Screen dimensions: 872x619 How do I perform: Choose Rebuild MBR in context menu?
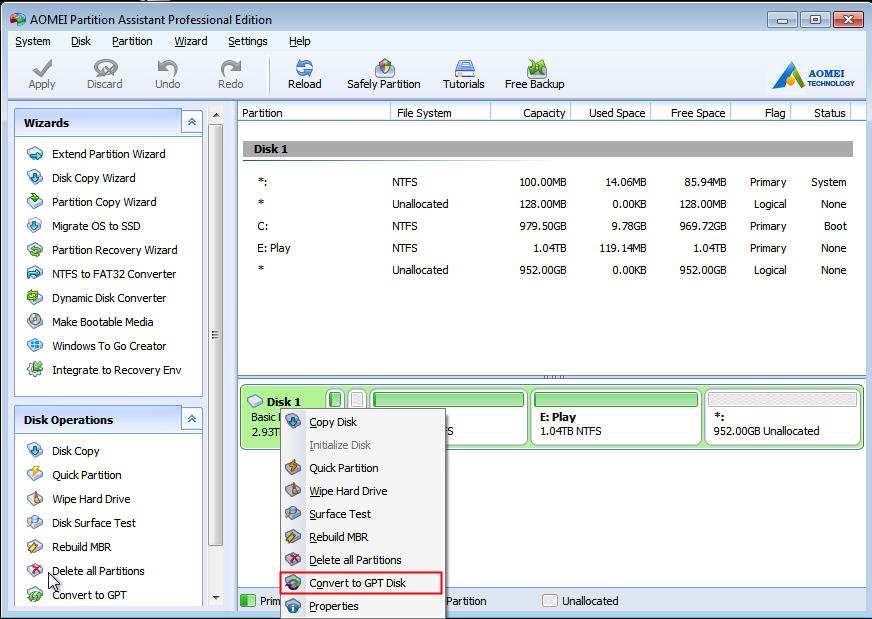(363, 537)
